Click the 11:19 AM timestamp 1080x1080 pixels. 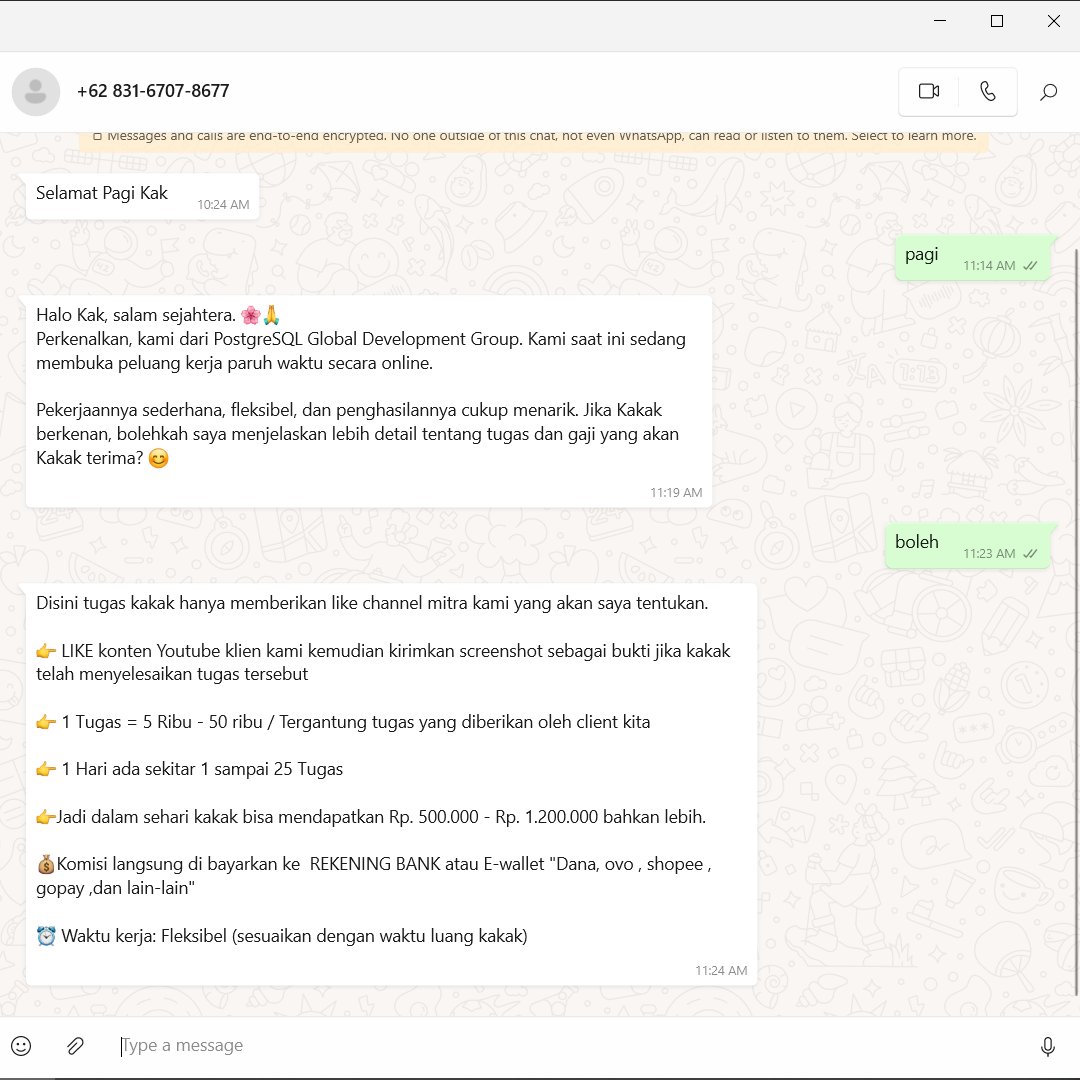676,492
